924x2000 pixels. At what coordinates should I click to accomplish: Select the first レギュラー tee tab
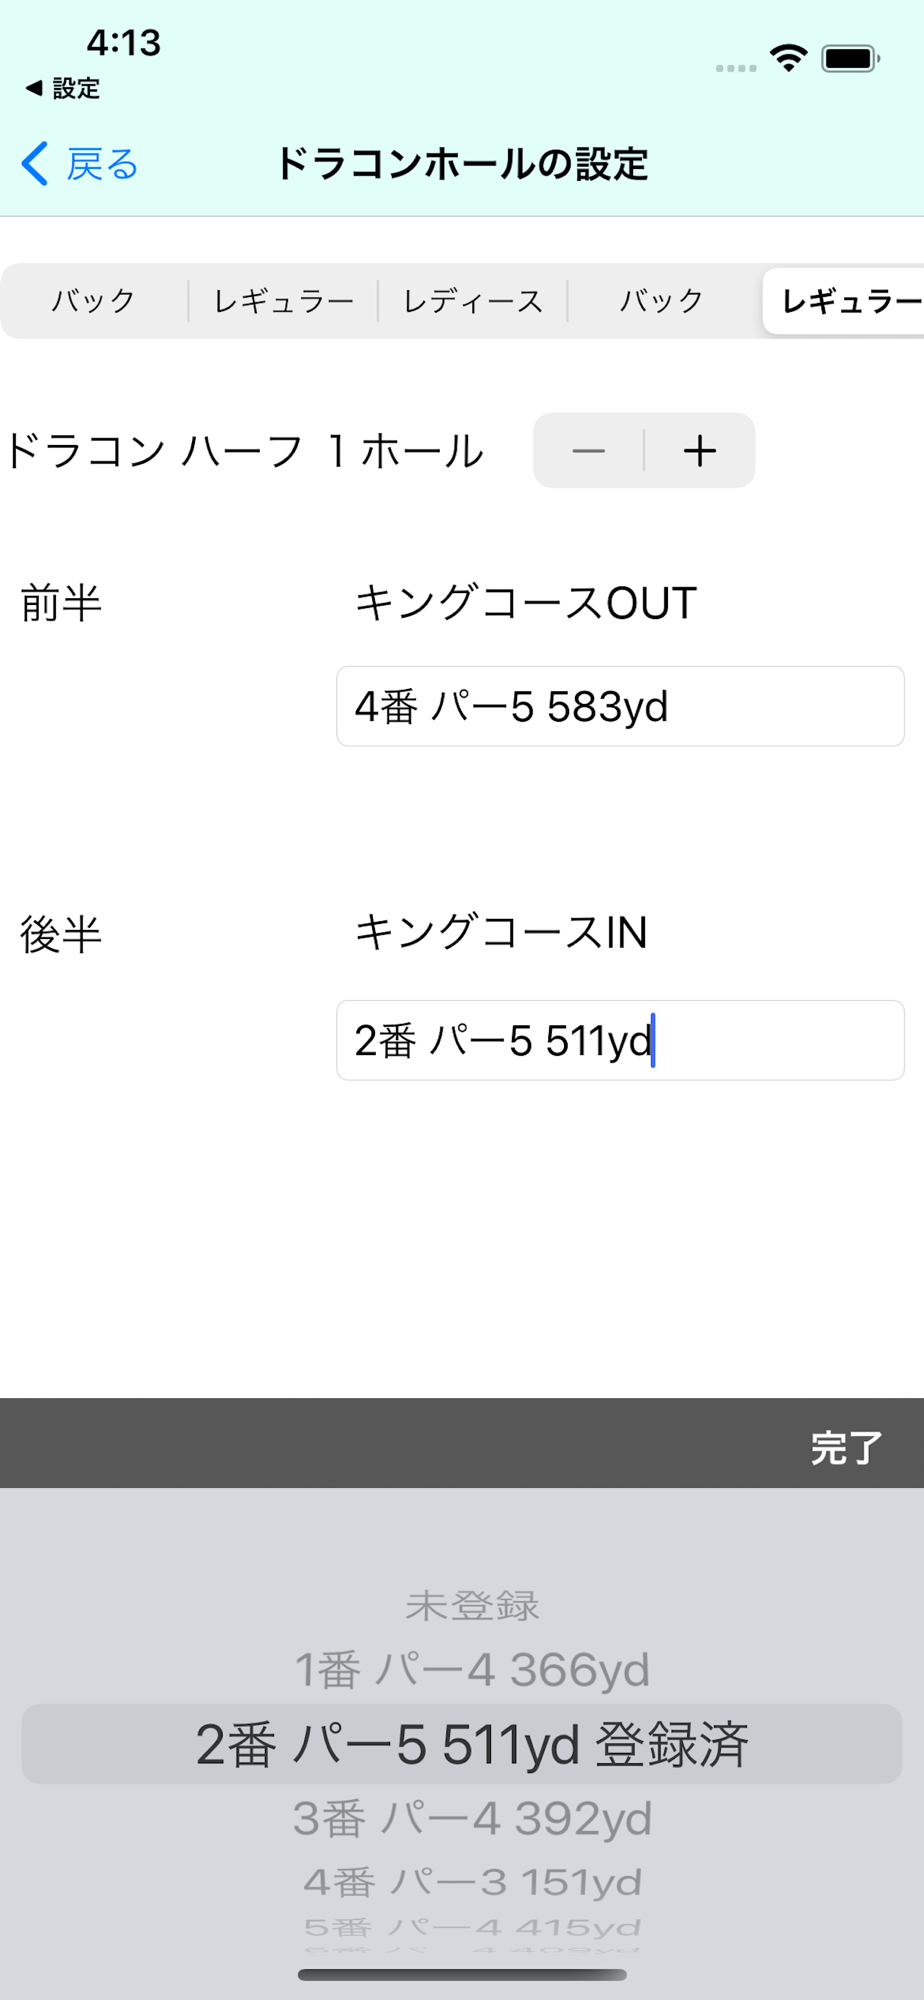283,301
